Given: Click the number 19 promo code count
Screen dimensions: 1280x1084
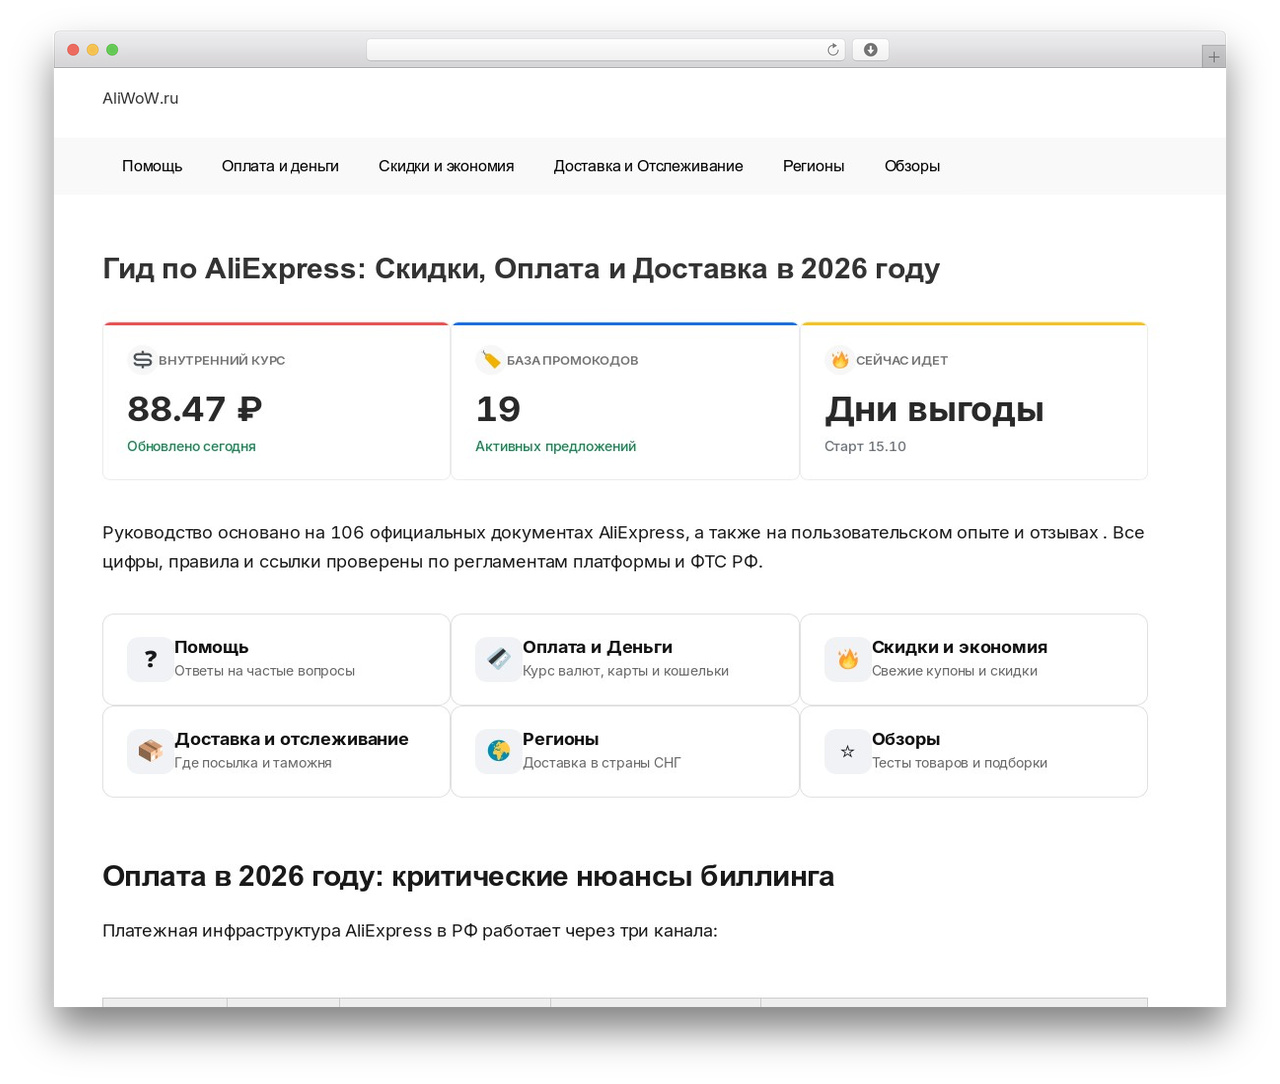Looking at the screenshot, I should [498, 409].
